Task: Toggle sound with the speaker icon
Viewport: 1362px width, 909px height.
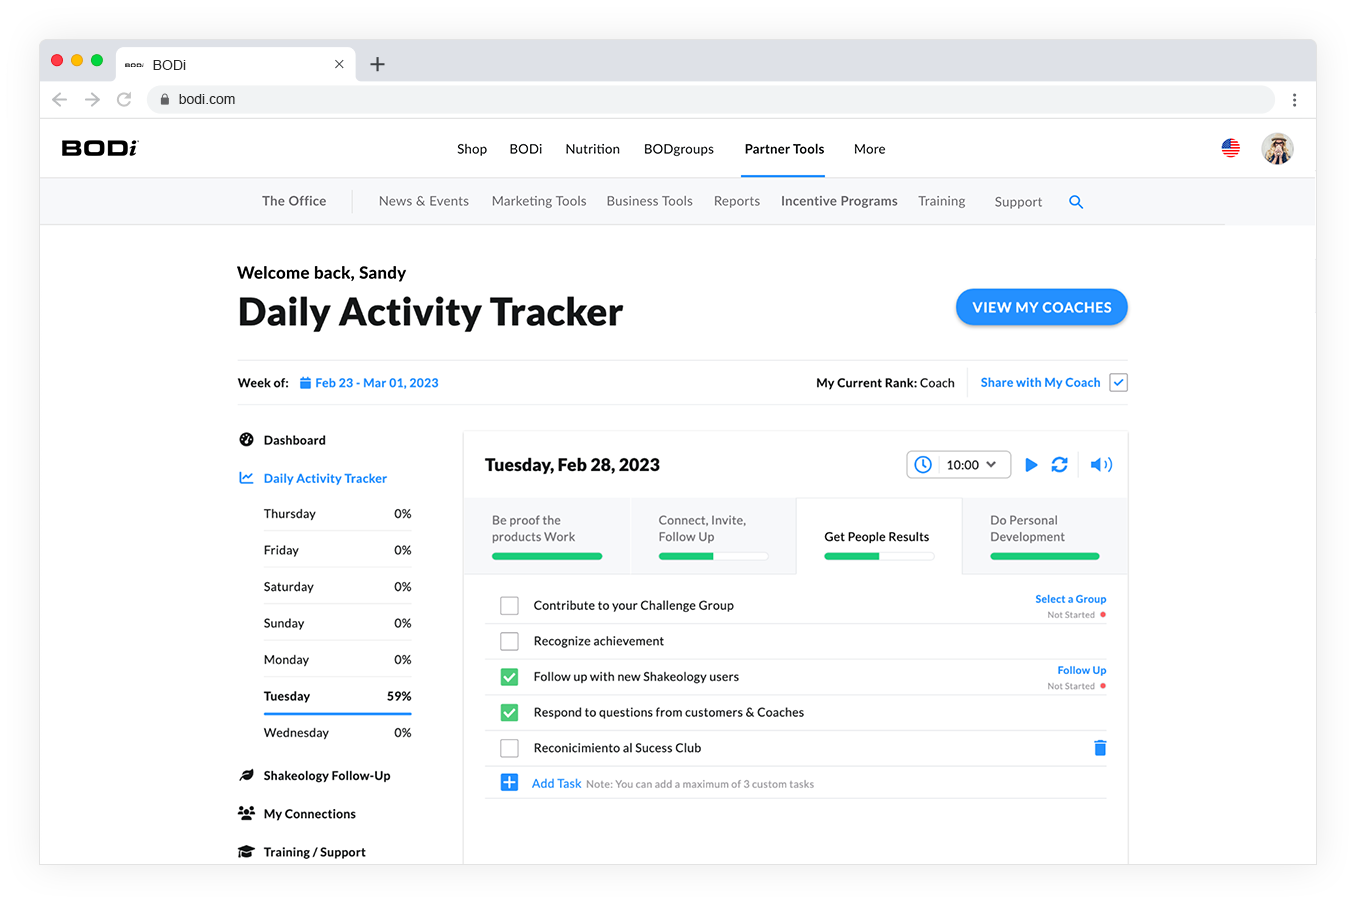Action: coord(1101,465)
